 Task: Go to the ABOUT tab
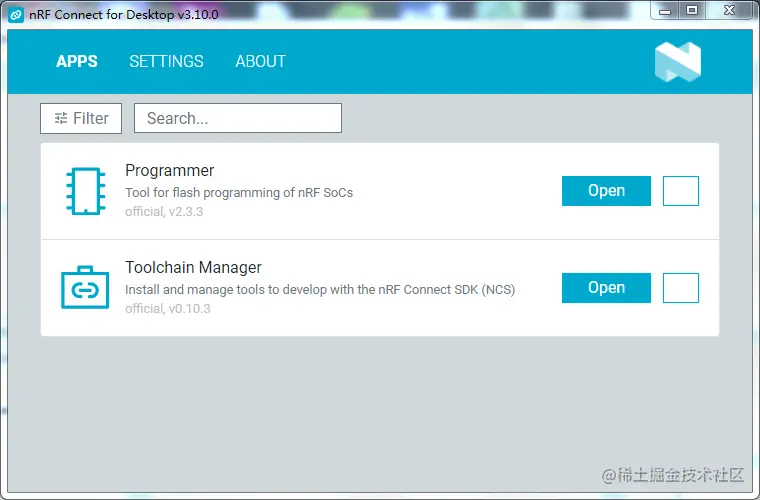tap(260, 61)
